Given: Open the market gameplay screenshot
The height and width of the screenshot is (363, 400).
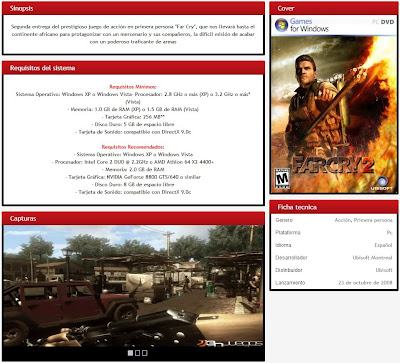Looking at the screenshot, I should tap(133, 286).
